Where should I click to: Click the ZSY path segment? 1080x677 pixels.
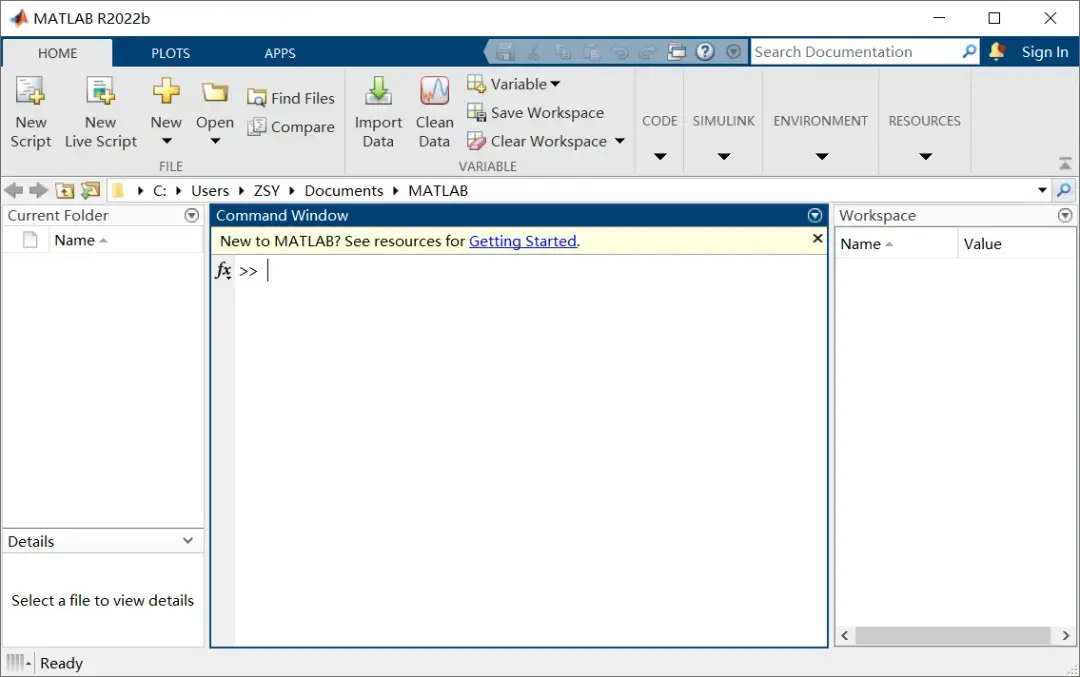(267, 191)
